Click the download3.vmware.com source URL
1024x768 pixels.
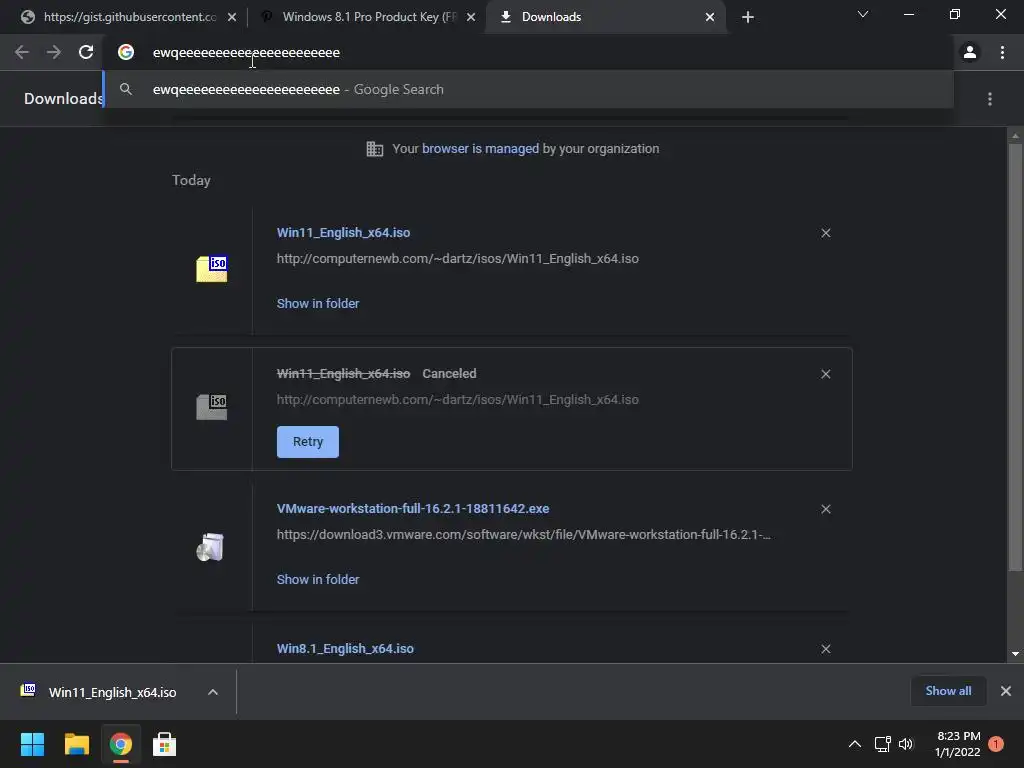pos(524,535)
